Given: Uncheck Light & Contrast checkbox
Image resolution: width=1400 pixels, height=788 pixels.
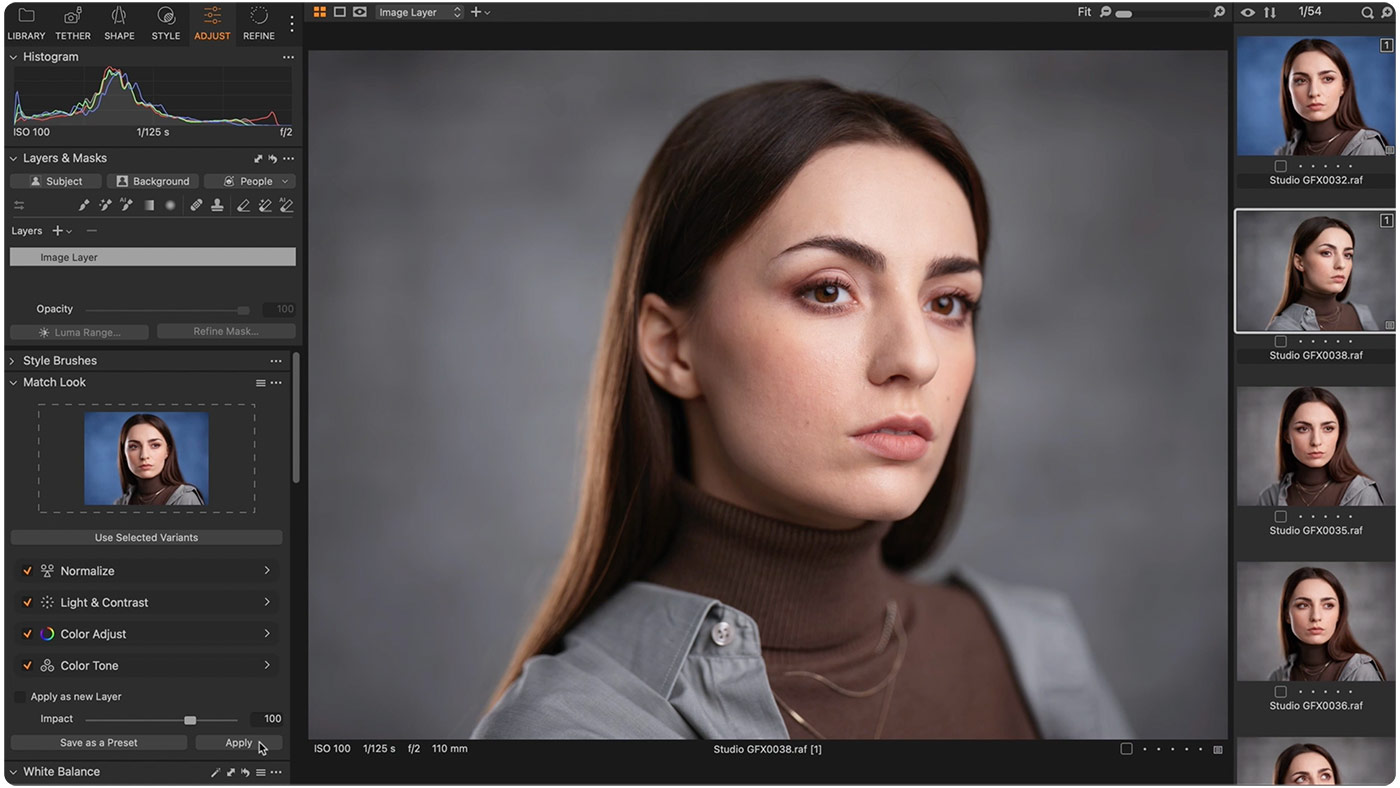Looking at the screenshot, I should [x=28, y=603].
